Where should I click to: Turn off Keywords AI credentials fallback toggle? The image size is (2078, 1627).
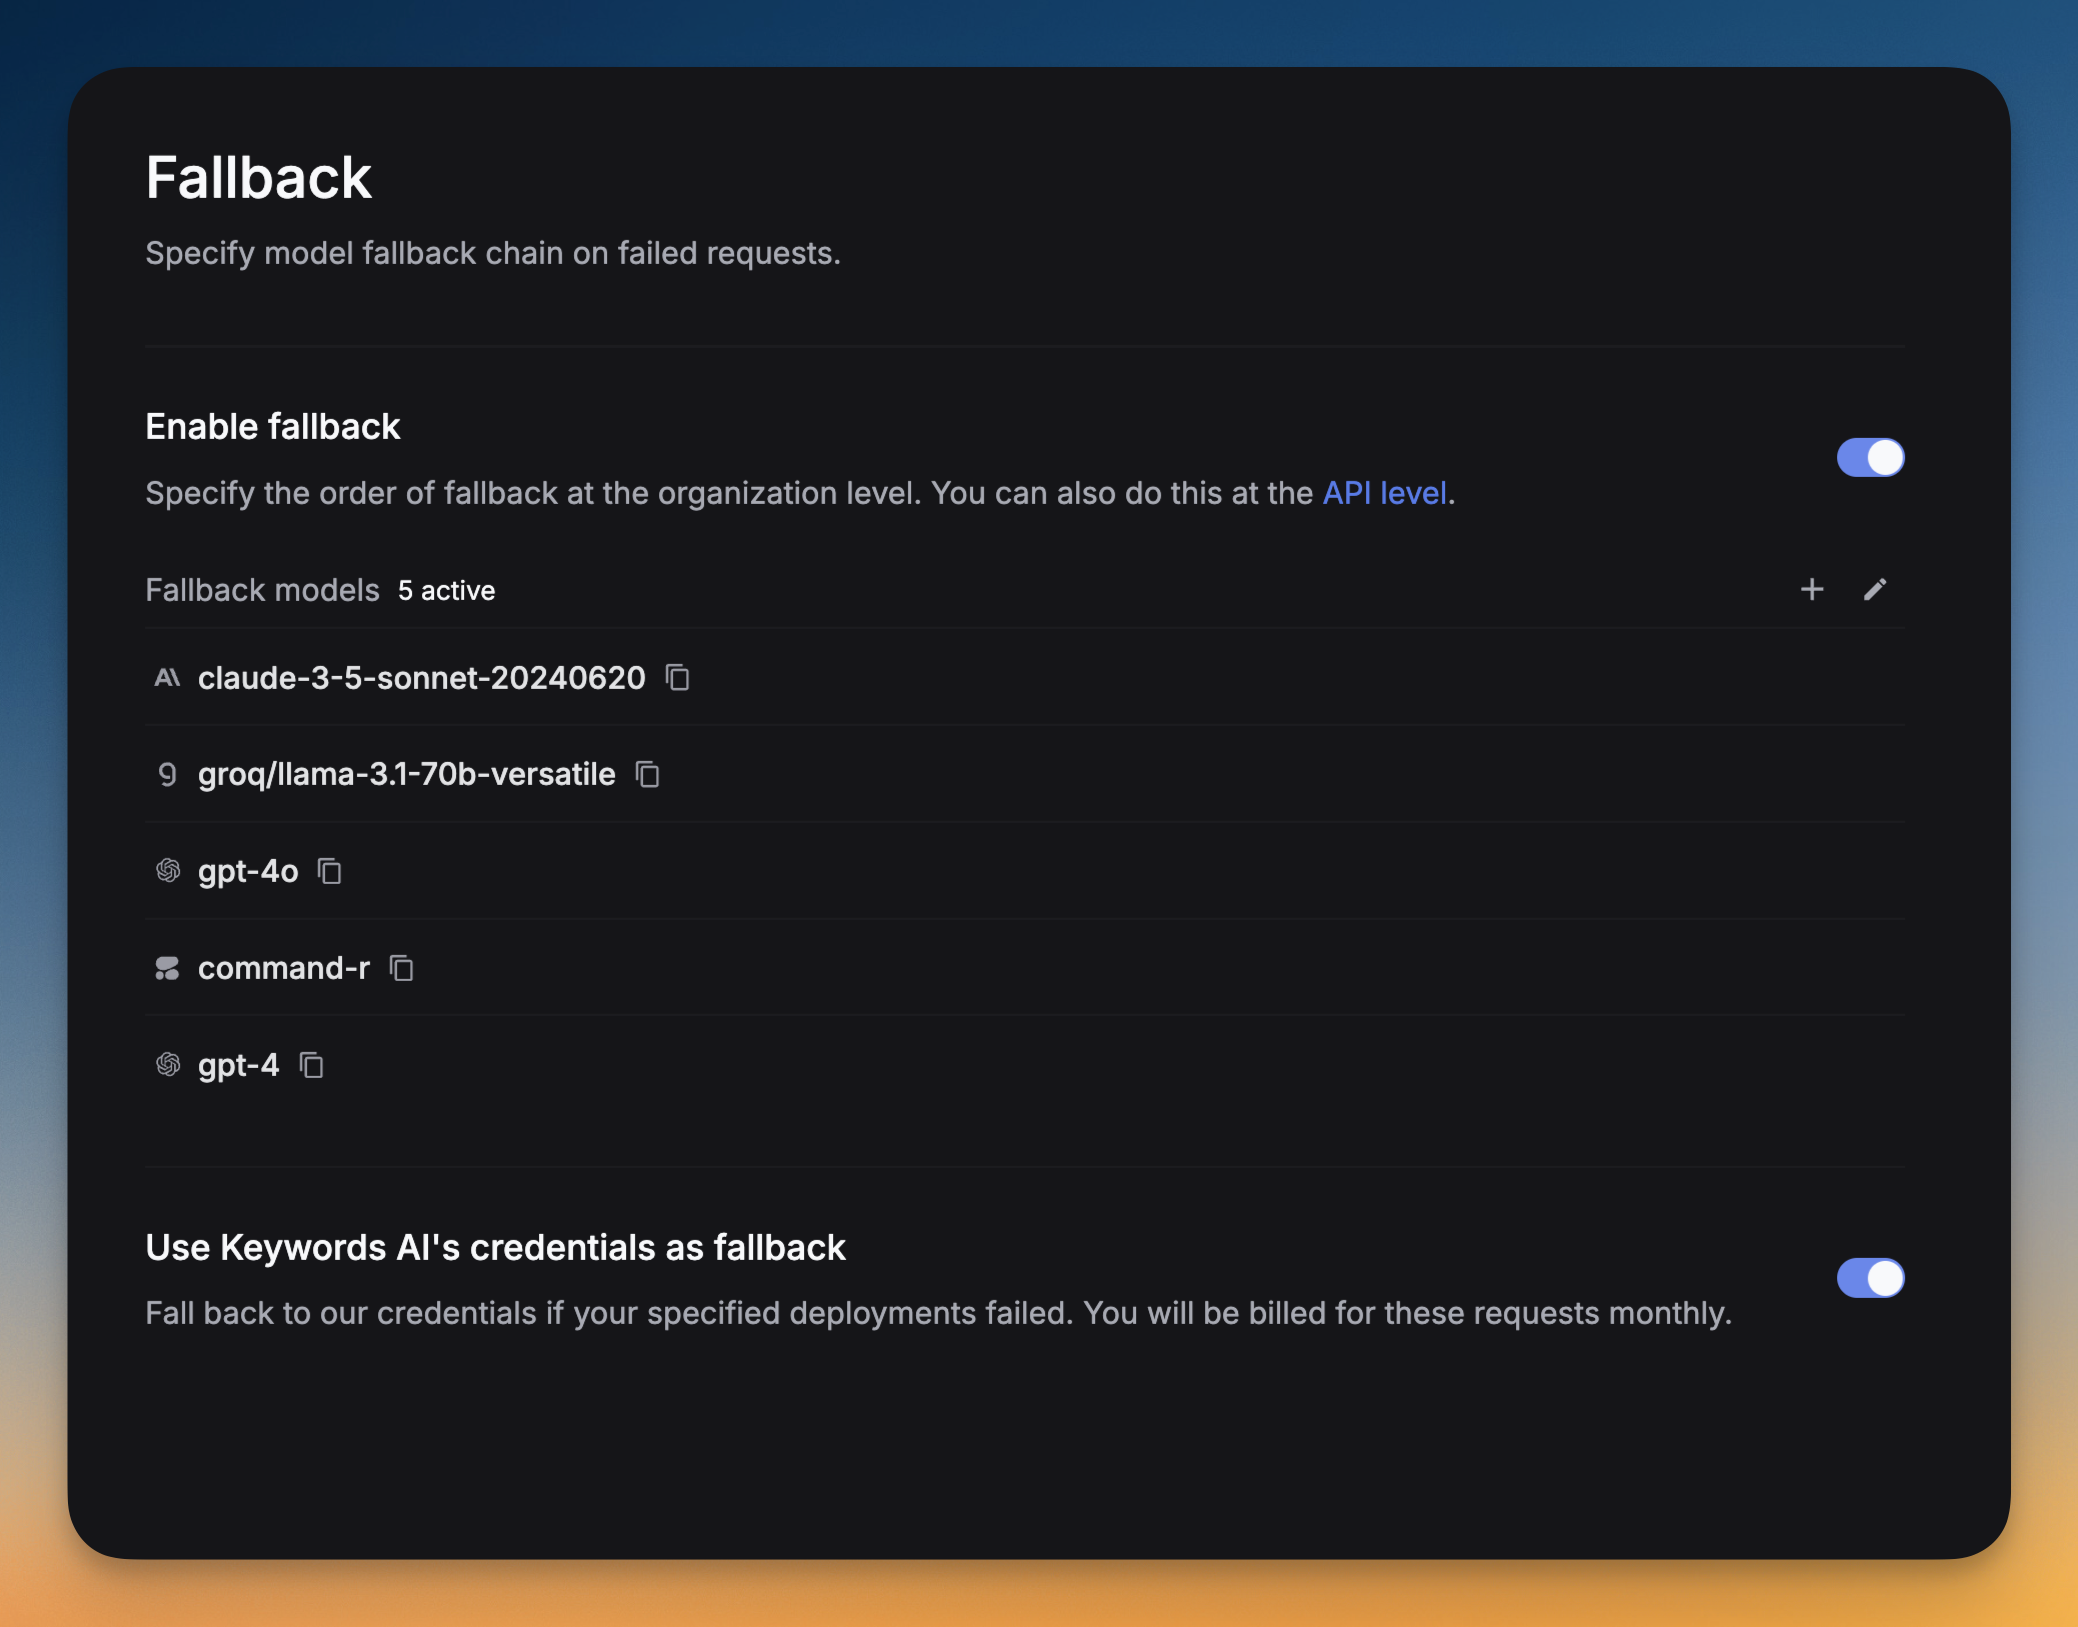tap(1870, 1278)
